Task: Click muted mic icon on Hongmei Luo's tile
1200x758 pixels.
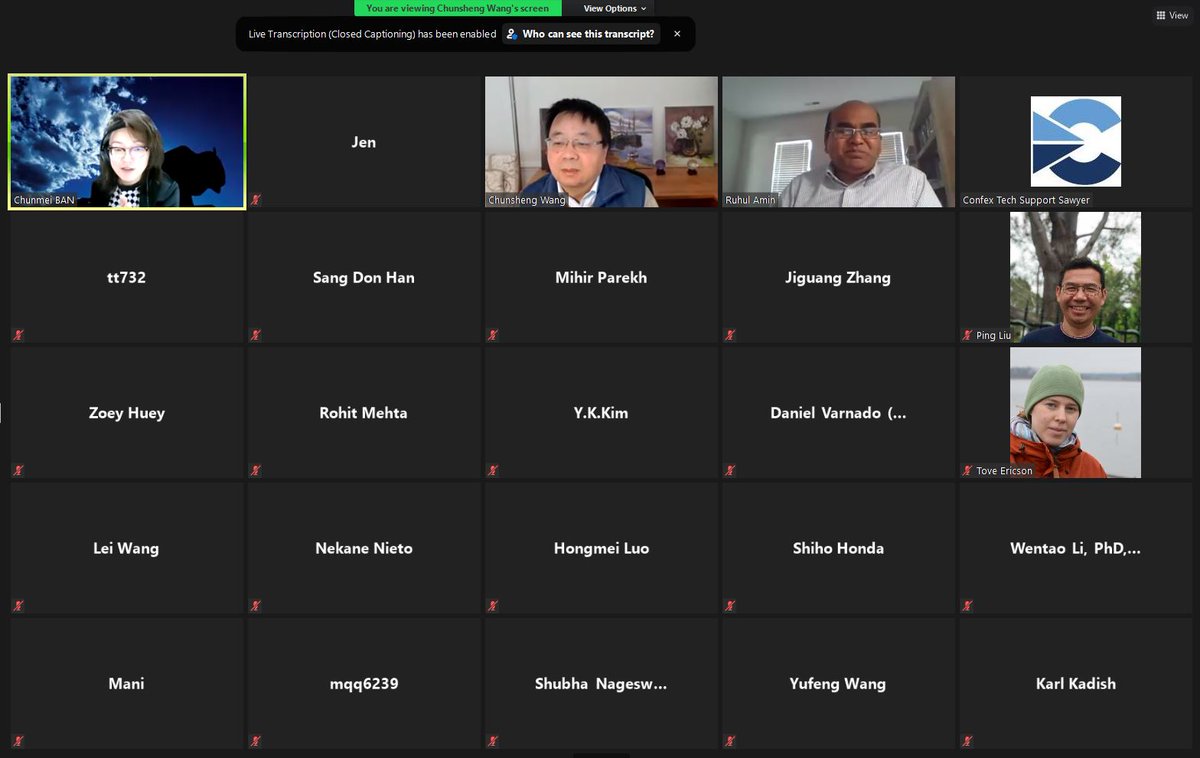Action: pyautogui.click(x=493, y=605)
